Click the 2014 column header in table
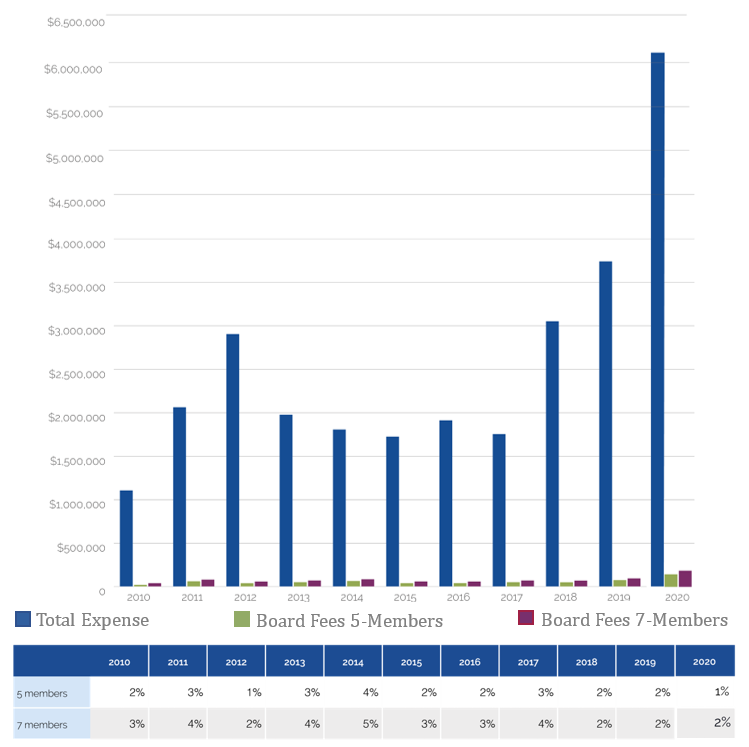 (x=353, y=662)
